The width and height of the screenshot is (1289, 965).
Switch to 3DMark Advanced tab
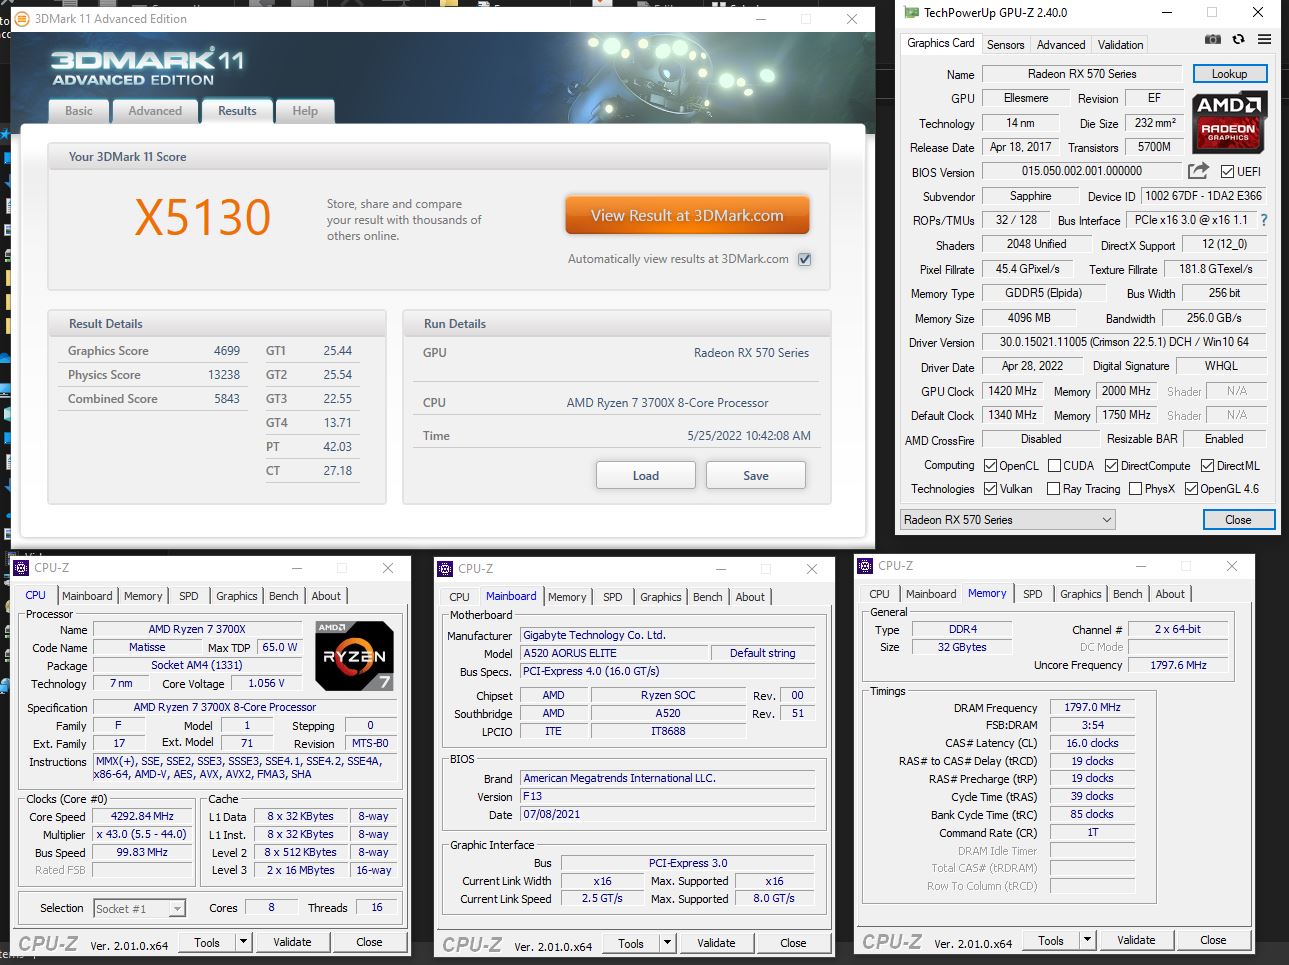[155, 111]
